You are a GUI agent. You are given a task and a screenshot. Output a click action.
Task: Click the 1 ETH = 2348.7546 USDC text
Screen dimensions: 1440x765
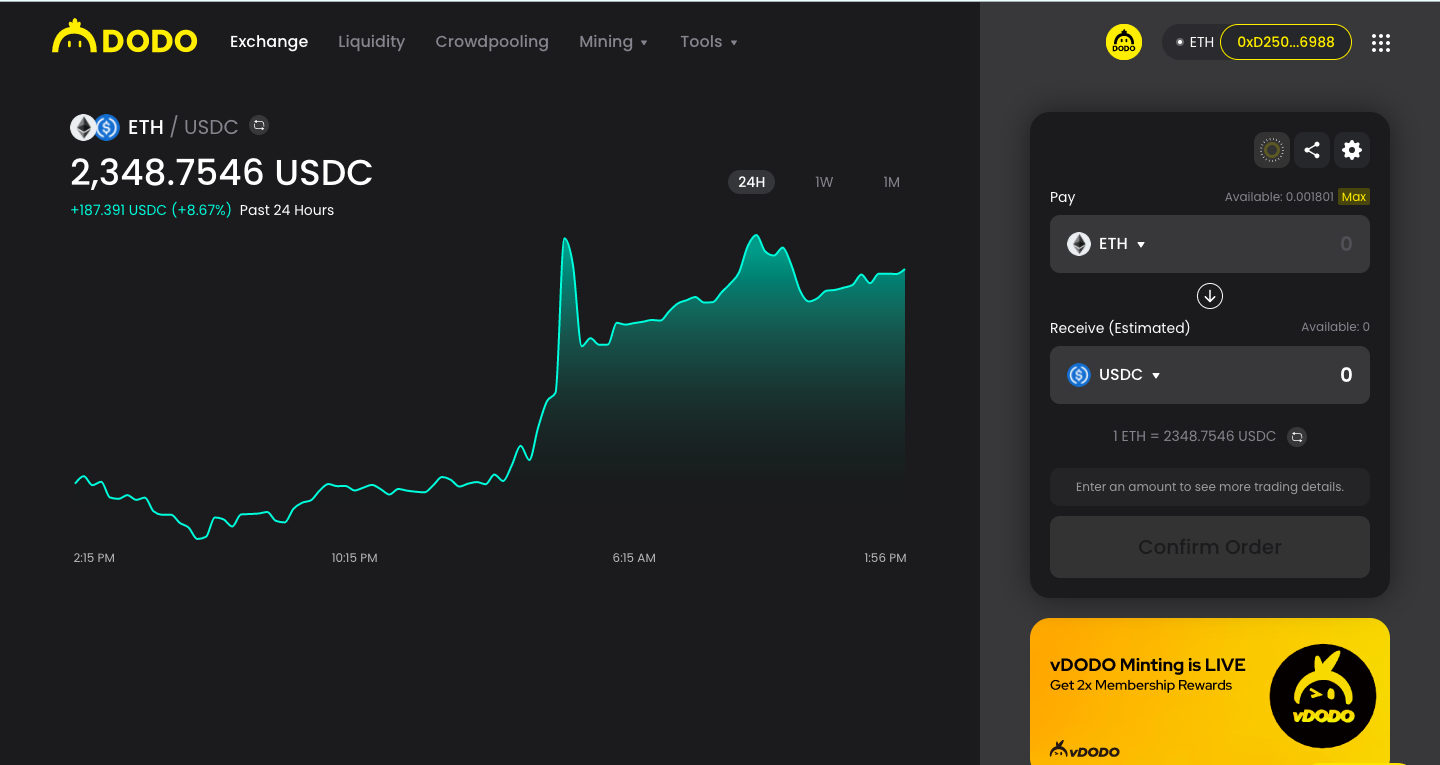(1194, 437)
